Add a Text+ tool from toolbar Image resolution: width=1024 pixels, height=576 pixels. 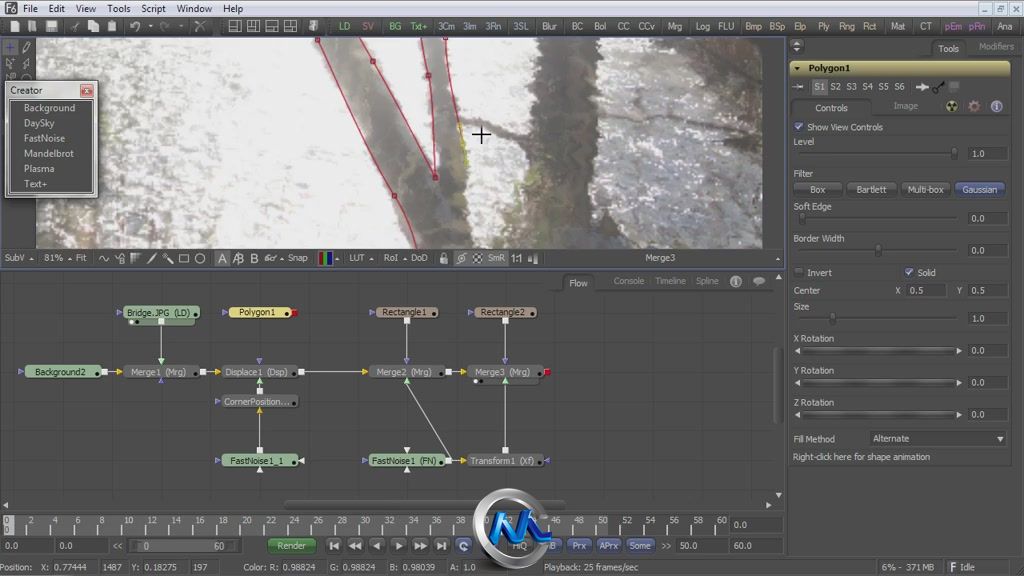pos(419,26)
